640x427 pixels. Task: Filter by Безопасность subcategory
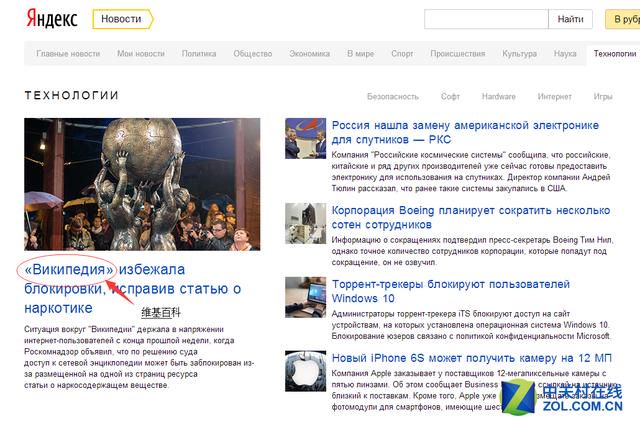(x=393, y=97)
